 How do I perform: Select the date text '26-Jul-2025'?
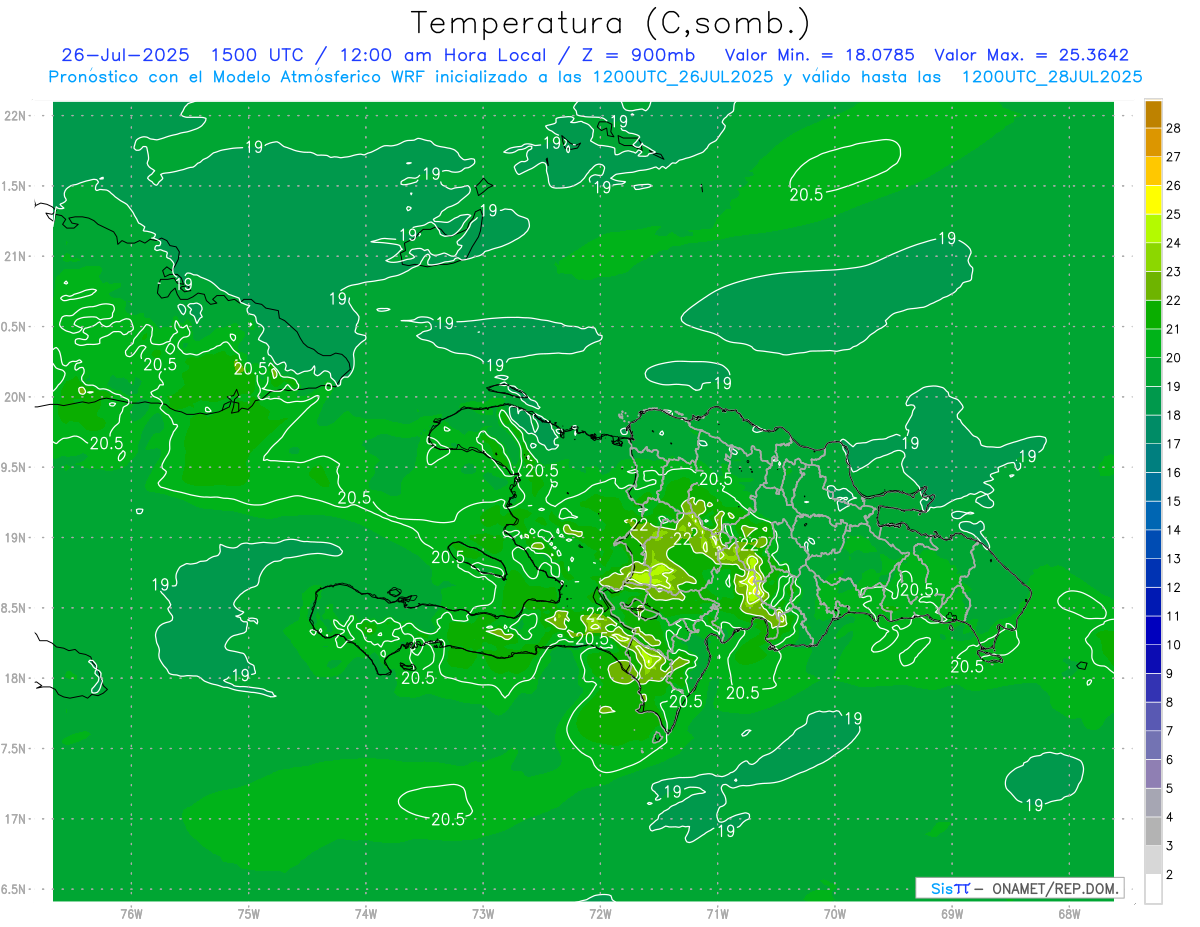[x=128, y=55]
